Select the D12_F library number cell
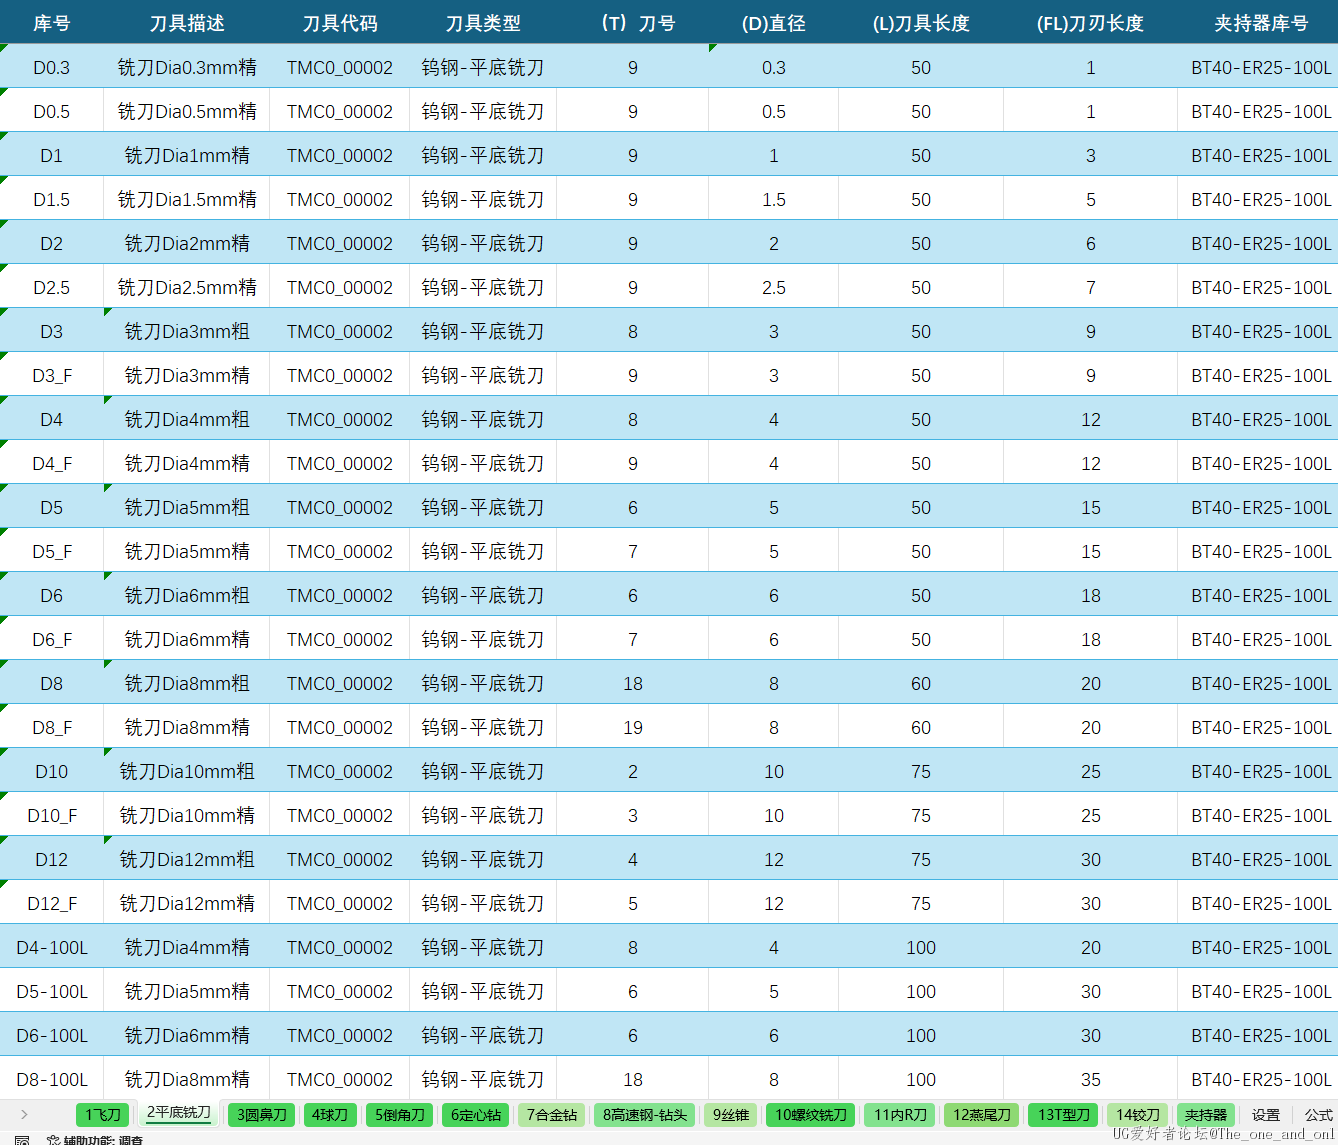 click(51, 903)
